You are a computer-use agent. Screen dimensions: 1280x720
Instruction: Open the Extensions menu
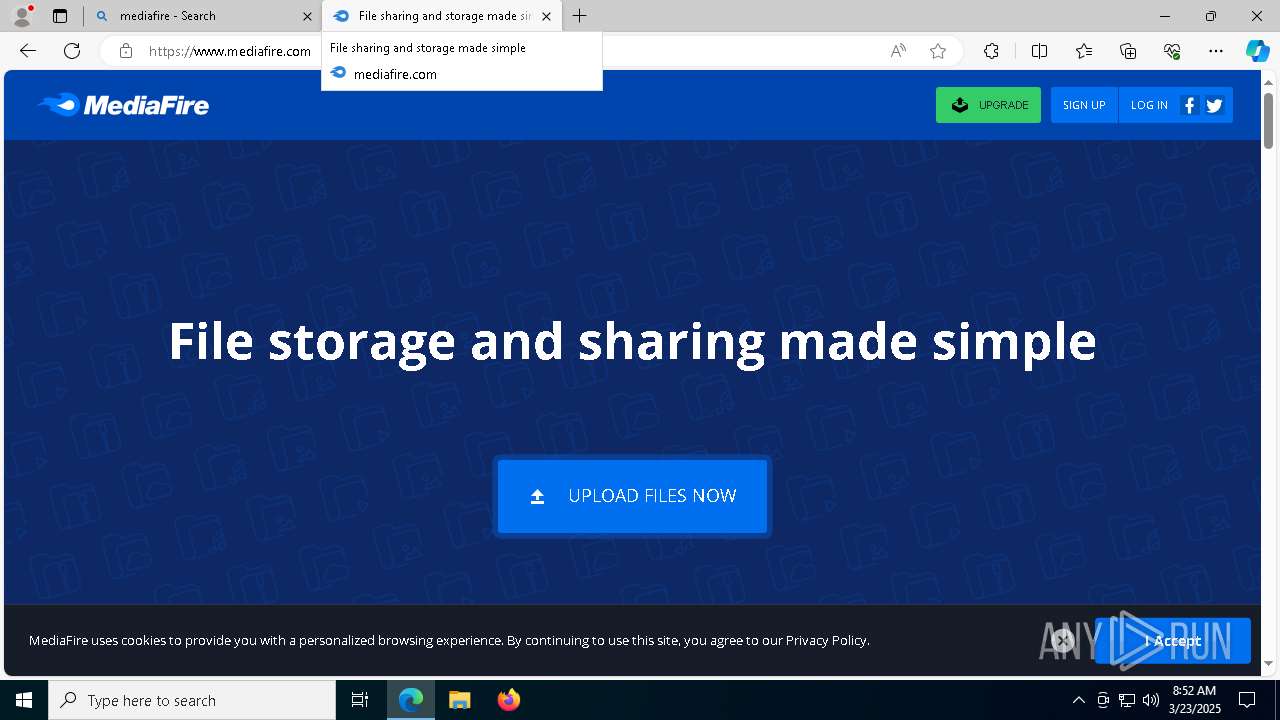tap(991, 51)
